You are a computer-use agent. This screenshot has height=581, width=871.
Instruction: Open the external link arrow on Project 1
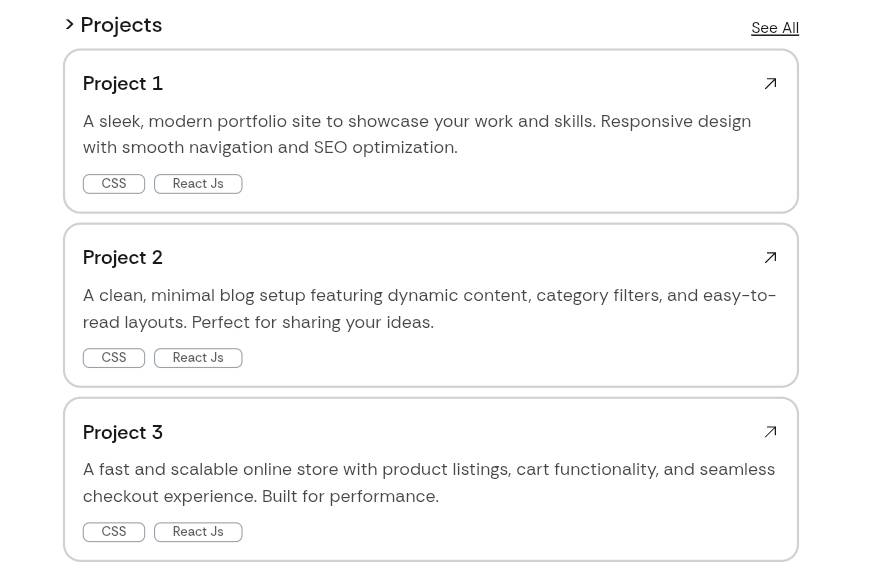[770, 83]
